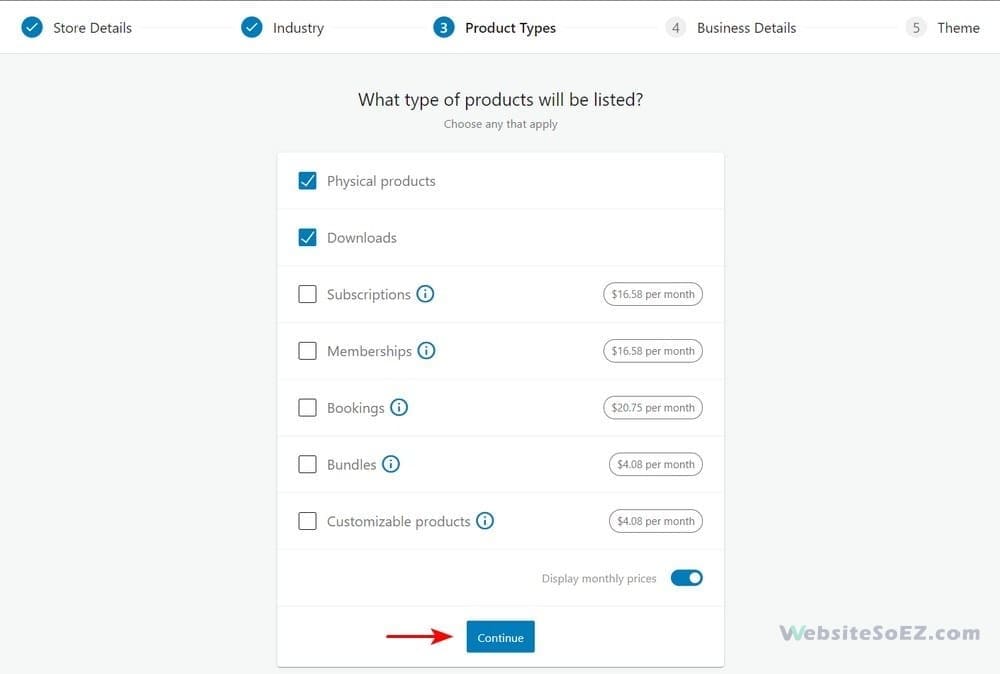Click the Bookings $20.75 per month badge
The width and height of the screenshot is (1000, 674).
tap(652, 407)
